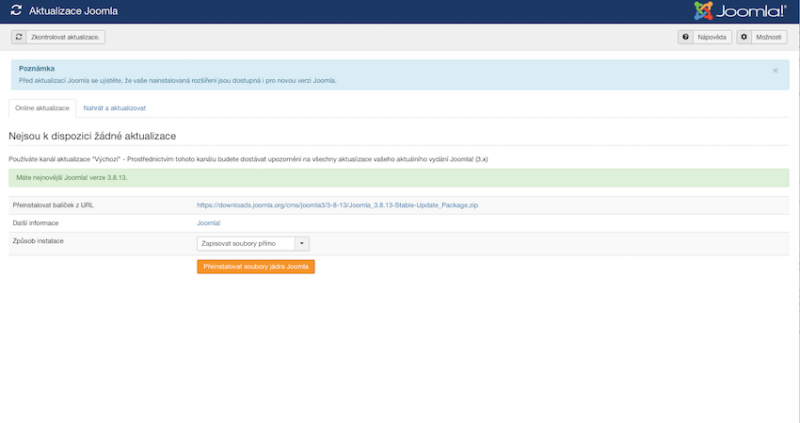
Task: Click the Aktualizace Joomla page title
Action: click(x=73, y=11)
